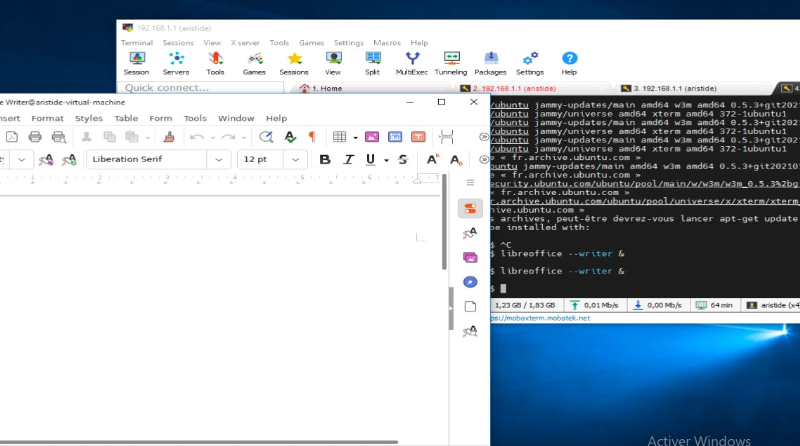Toggle Bold formatting
Screen dimensions: 800x446
click(324, 160)
